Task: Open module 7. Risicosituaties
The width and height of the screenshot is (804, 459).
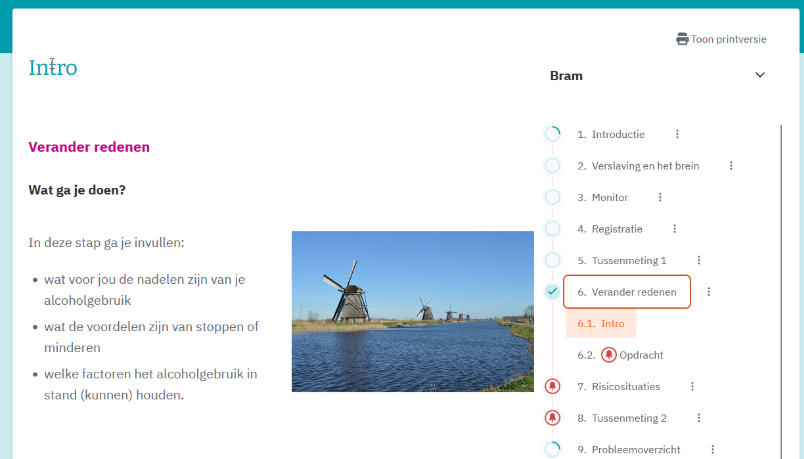Action: tap(618, 387)
